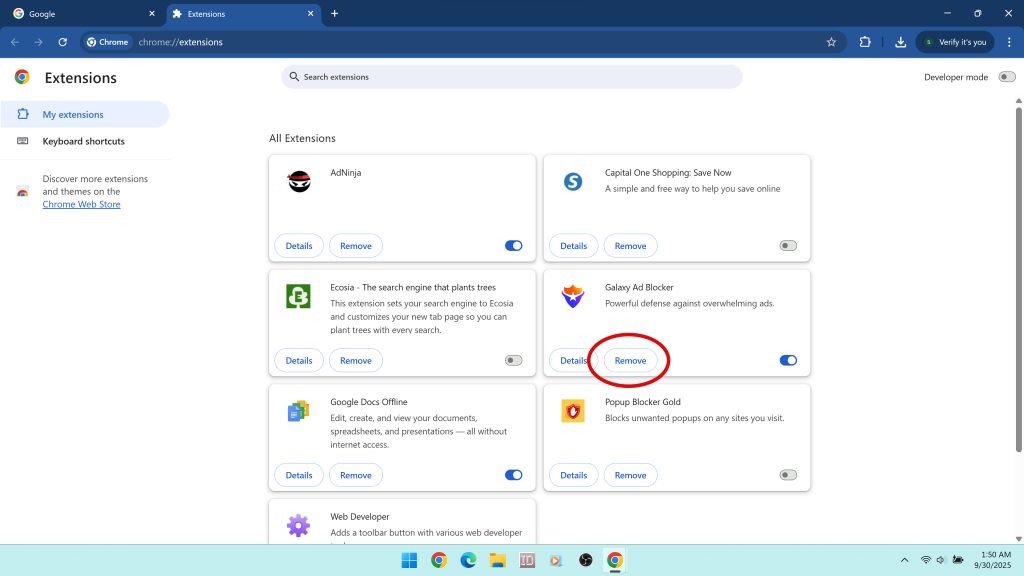The height and width of the screenshot is (576, 1024).
Task: Click the Galaxy Ad Blocker shield icon
Action: point(573,296)
